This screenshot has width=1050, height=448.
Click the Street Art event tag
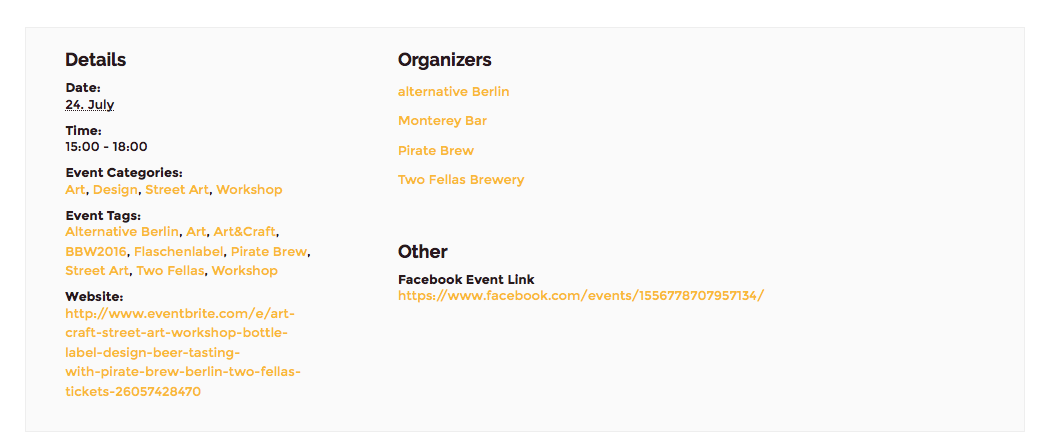pyautogui.click(x=97, y=271)
